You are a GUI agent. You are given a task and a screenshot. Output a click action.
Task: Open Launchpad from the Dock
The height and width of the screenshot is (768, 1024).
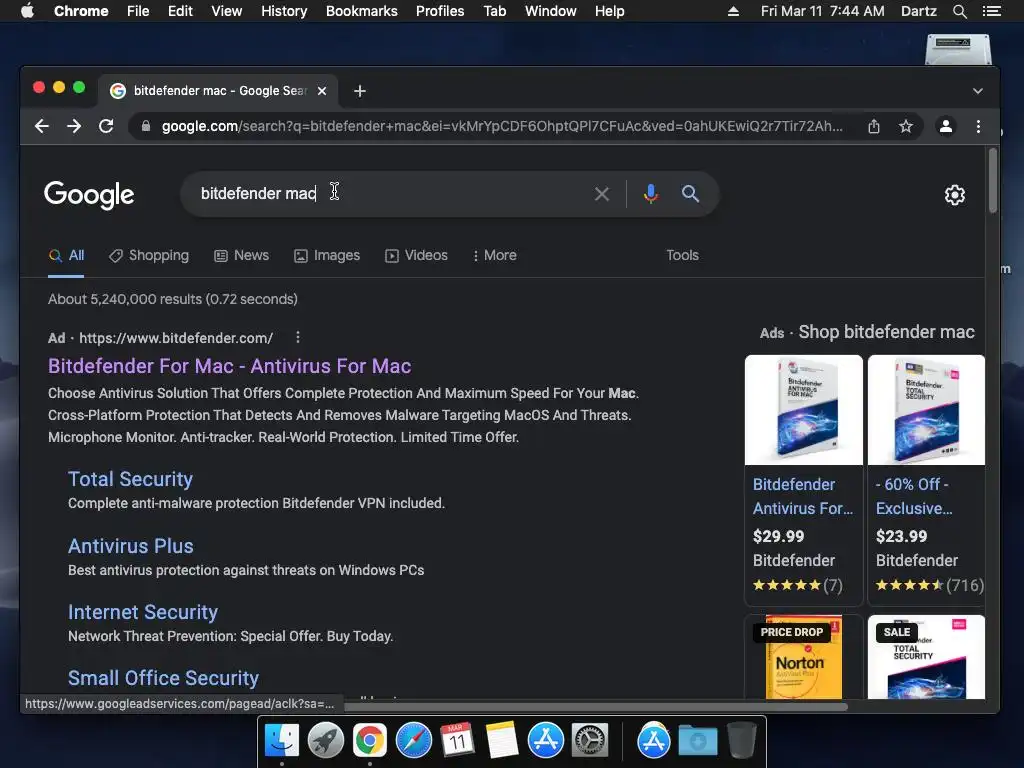326,741
